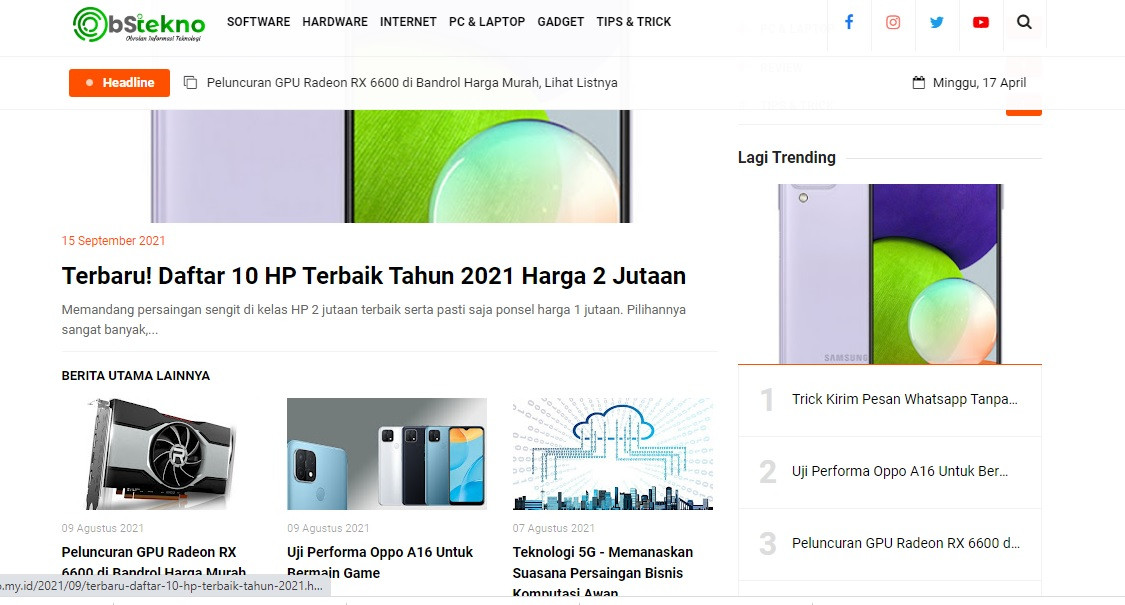Open the 5G cloud city article image
Image resolution: width=1125 pixels, height=605 pixels.
pos(613,454)
